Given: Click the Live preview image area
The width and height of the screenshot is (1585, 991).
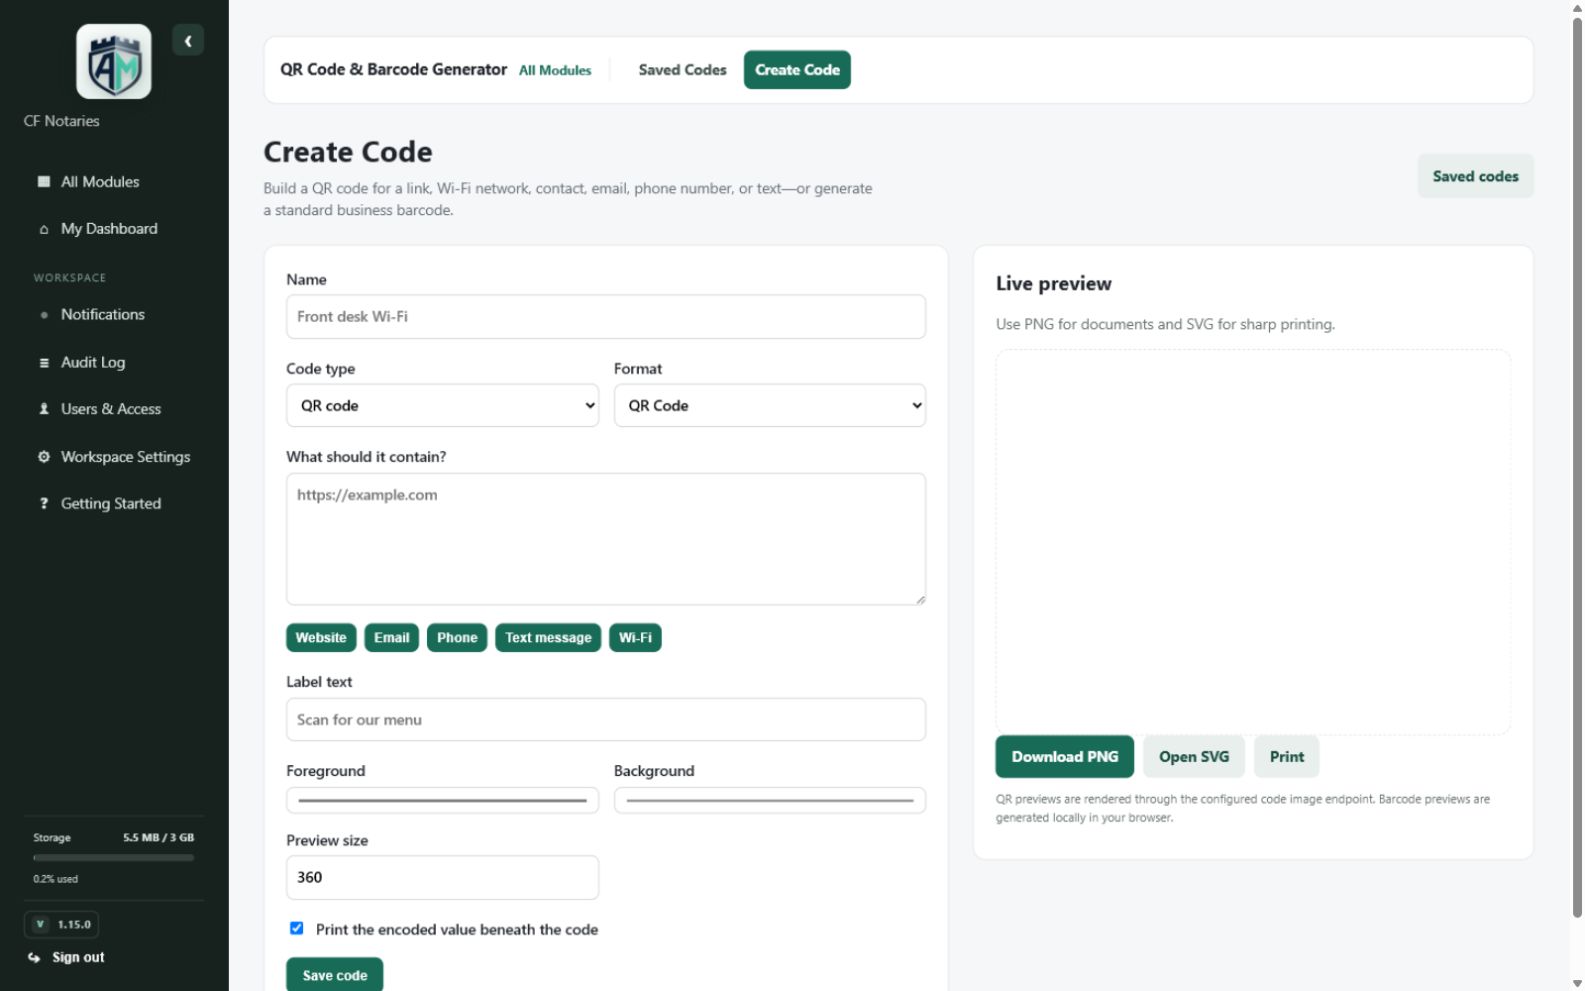Looking at the screenshot, I should 1253,542.
